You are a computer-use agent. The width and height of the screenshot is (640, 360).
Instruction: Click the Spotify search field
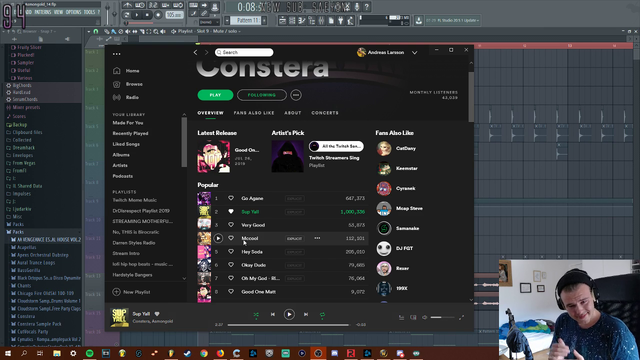(x=244, y=52)
